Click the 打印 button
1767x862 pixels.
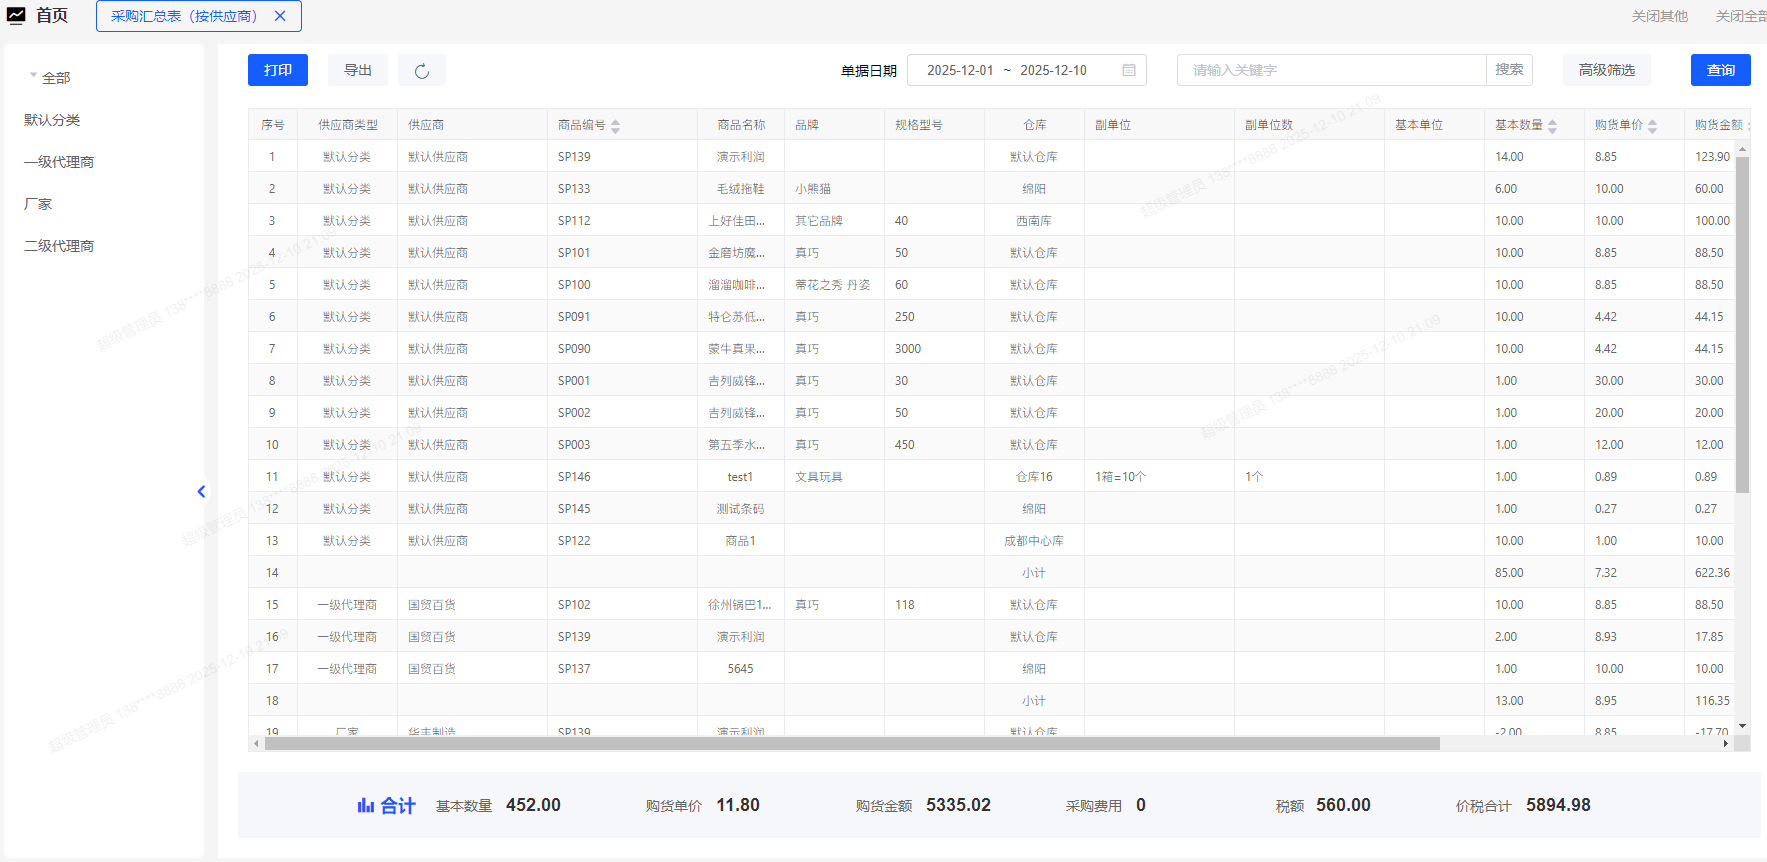tap(278, 70)
